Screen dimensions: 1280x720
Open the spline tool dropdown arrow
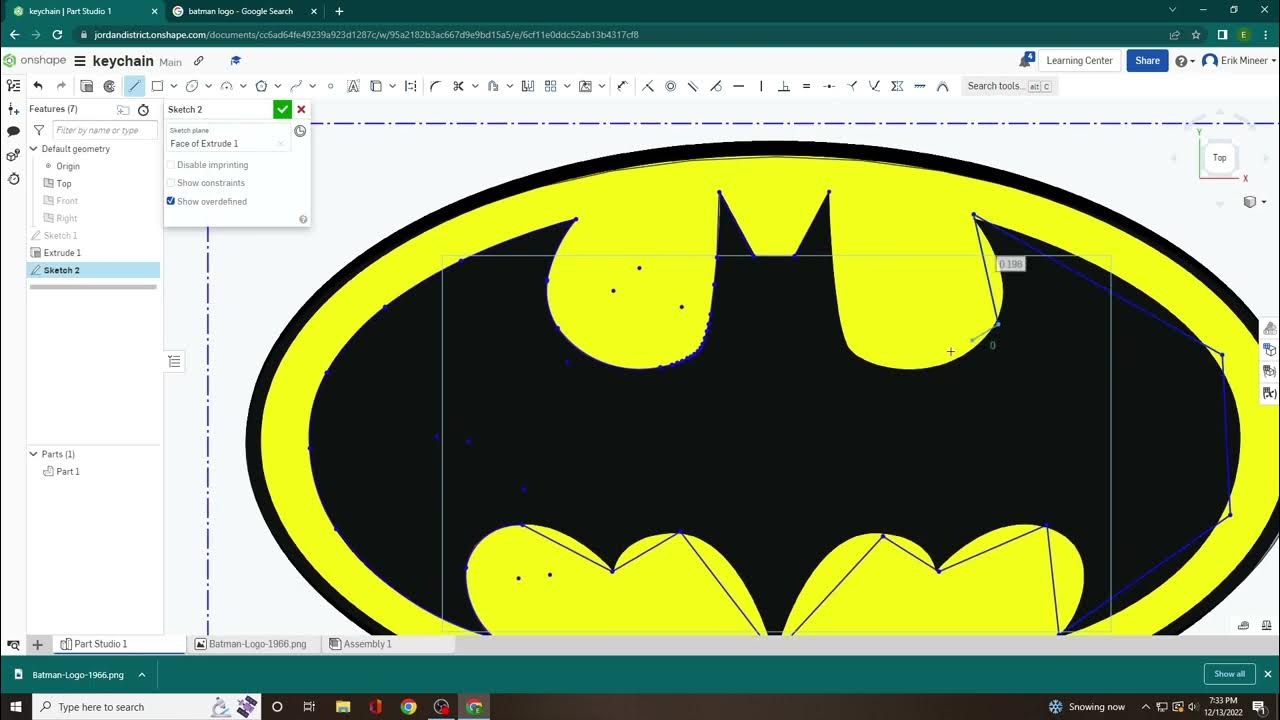(313, 86)
